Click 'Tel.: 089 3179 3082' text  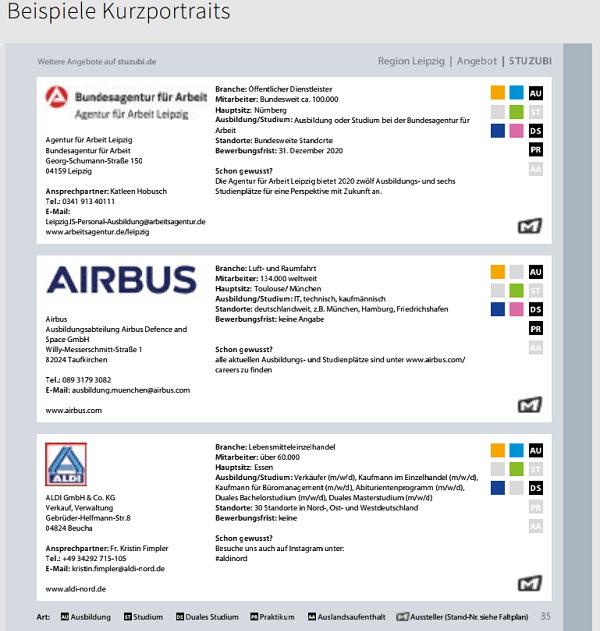[78, 380]
